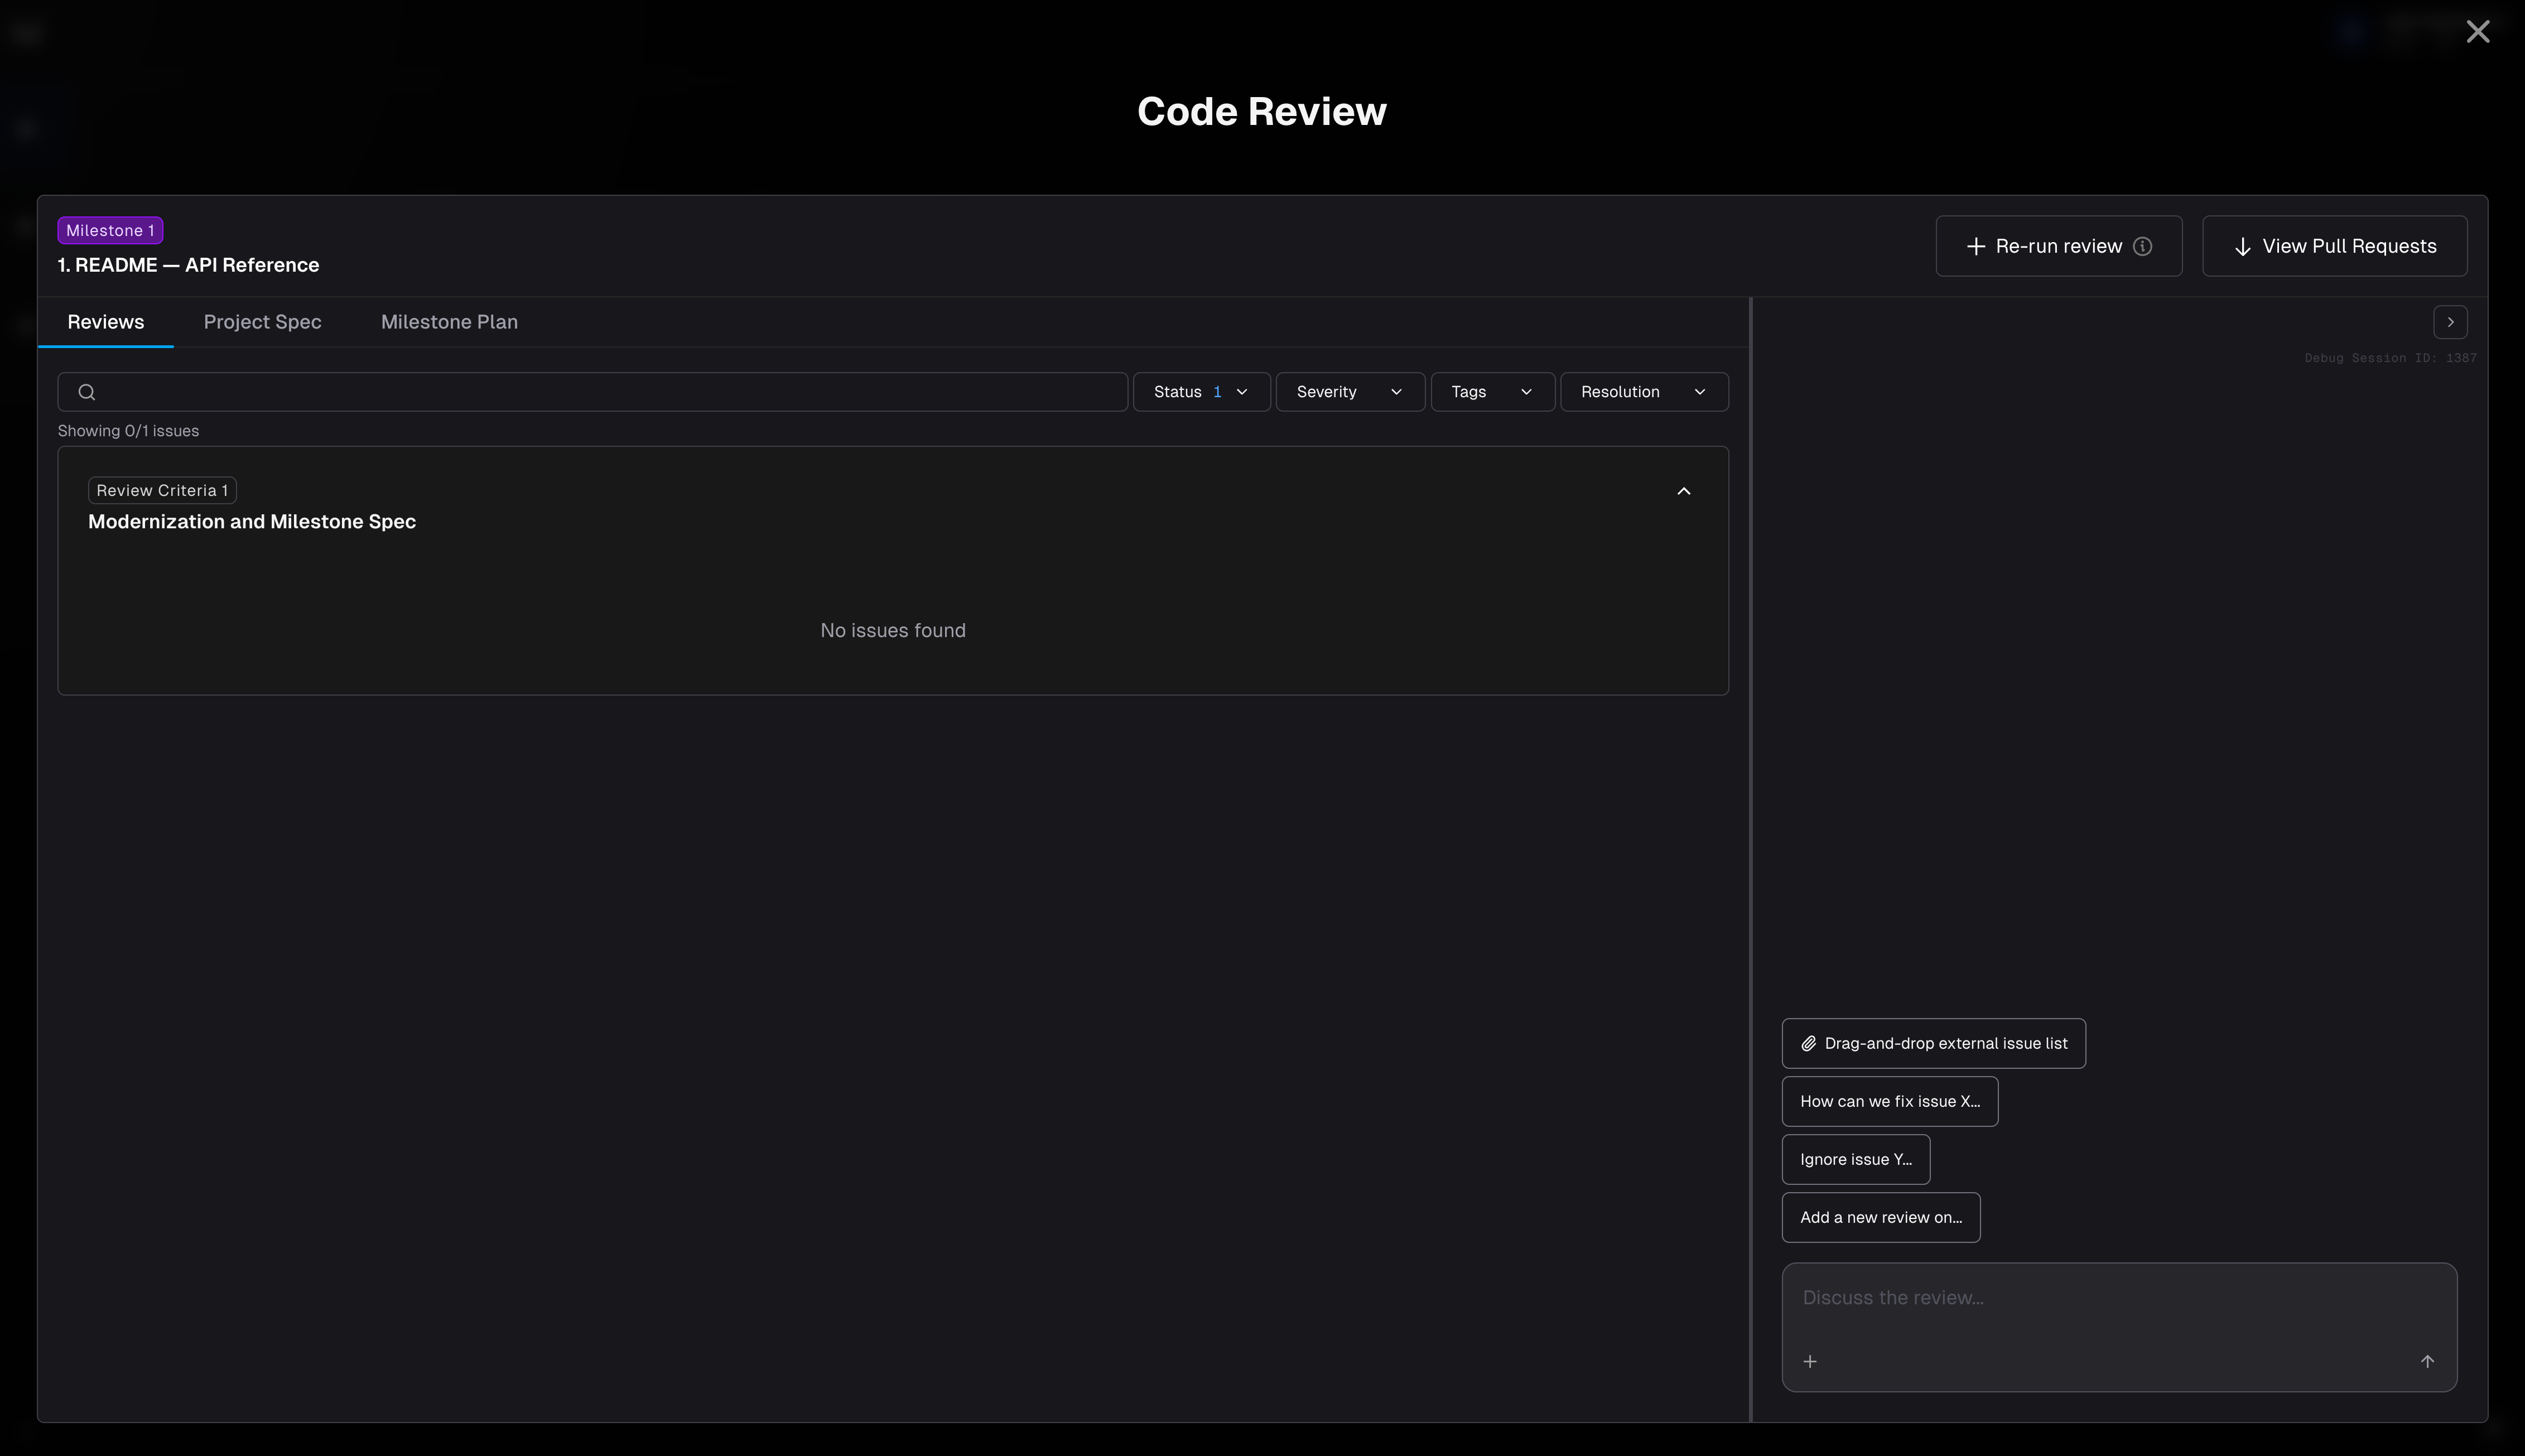The width and height of the screenshot is (2525, 1456).
Task: Click the Debug Session ID text
Action: pos(2390,358)
